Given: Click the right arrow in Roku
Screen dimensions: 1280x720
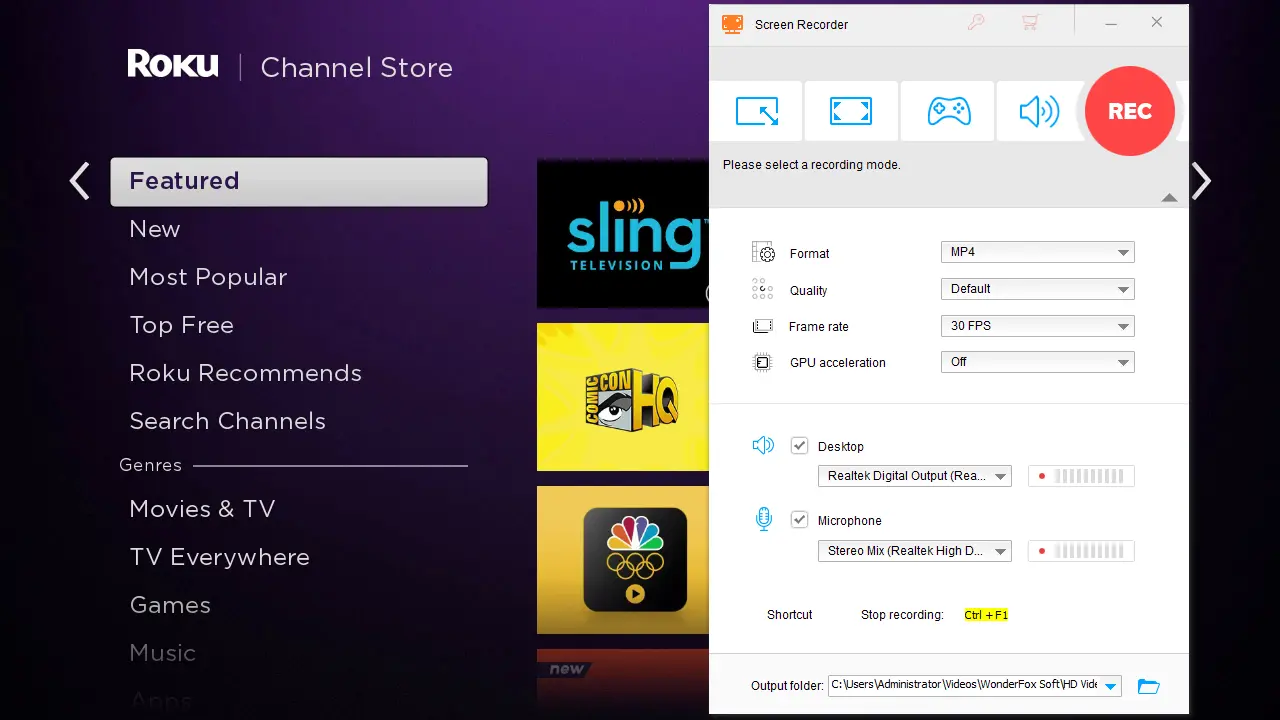Looking at the screenshot, I should click(1201, 181).
